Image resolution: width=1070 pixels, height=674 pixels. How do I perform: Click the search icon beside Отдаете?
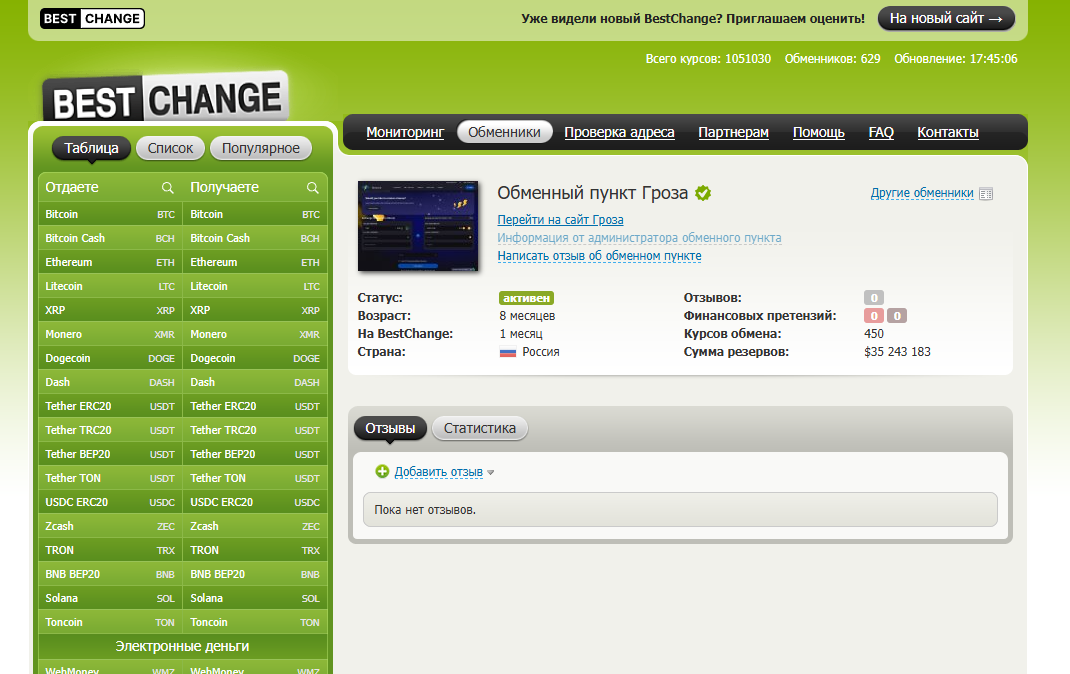(168, 188)
